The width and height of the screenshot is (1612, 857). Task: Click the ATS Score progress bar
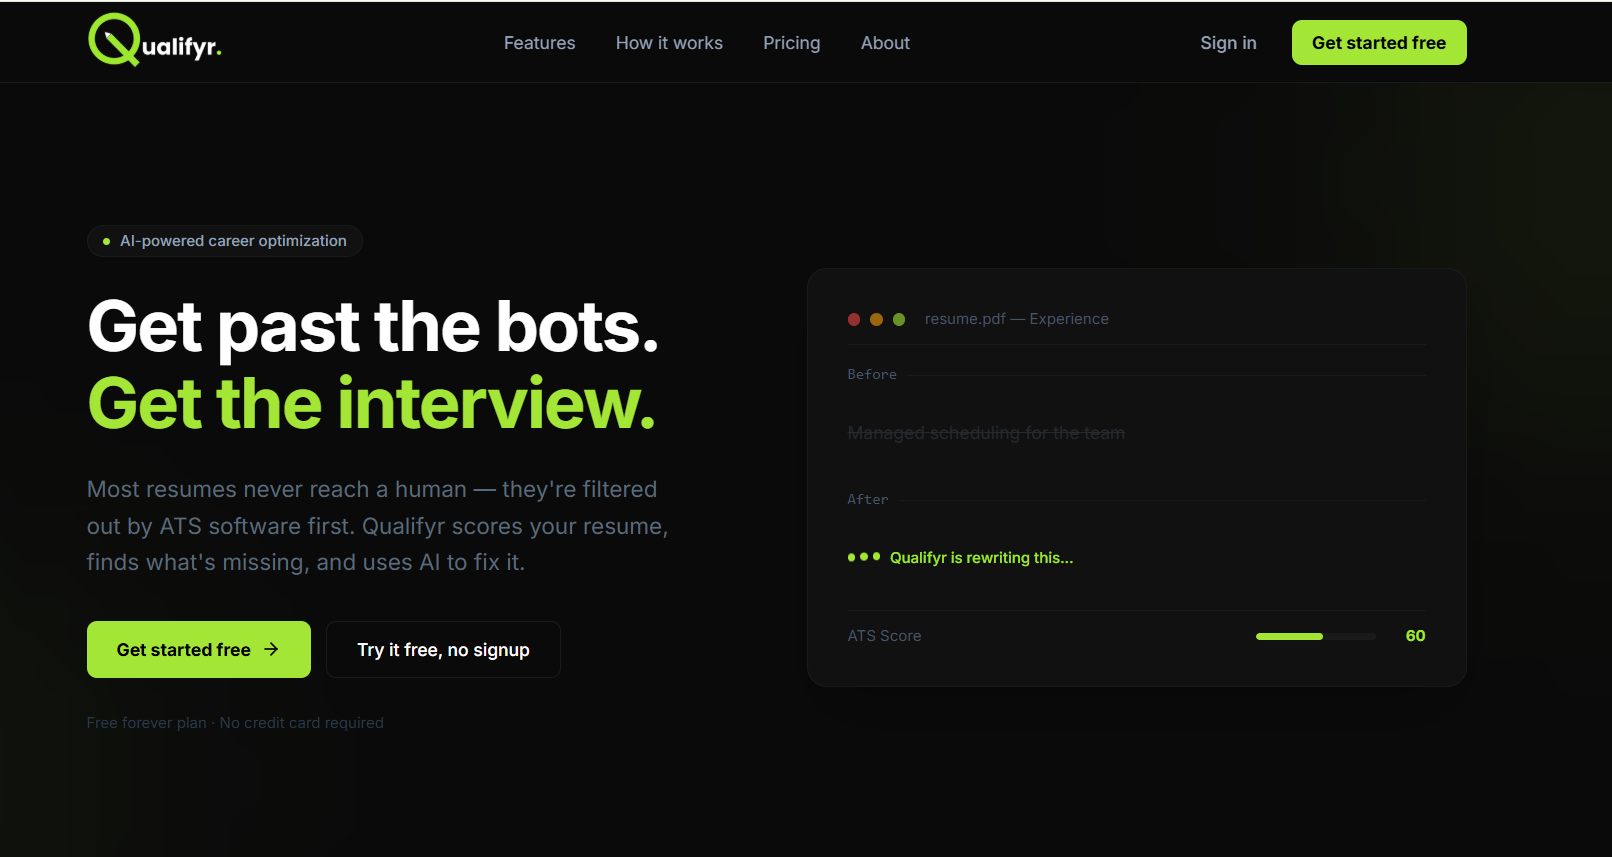point(1316,636)
